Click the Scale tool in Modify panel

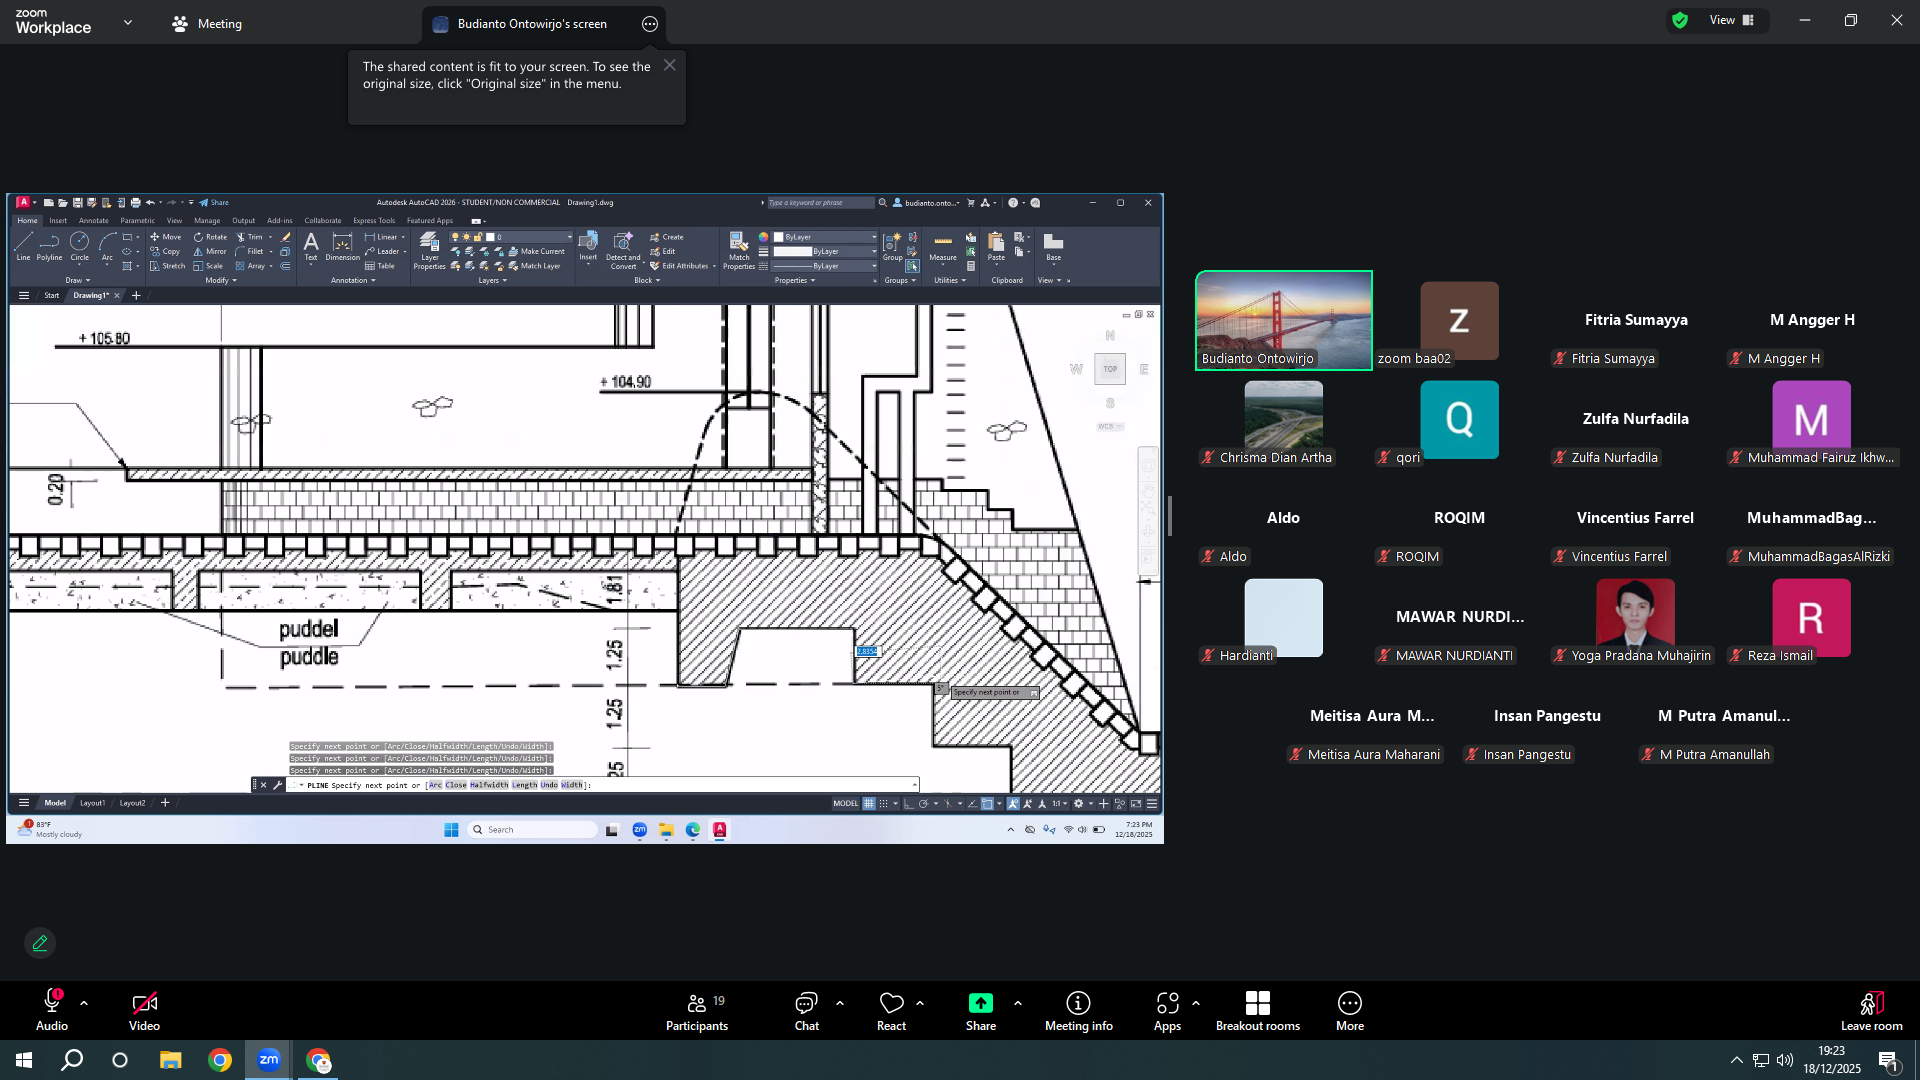click(x=208, y=266)
